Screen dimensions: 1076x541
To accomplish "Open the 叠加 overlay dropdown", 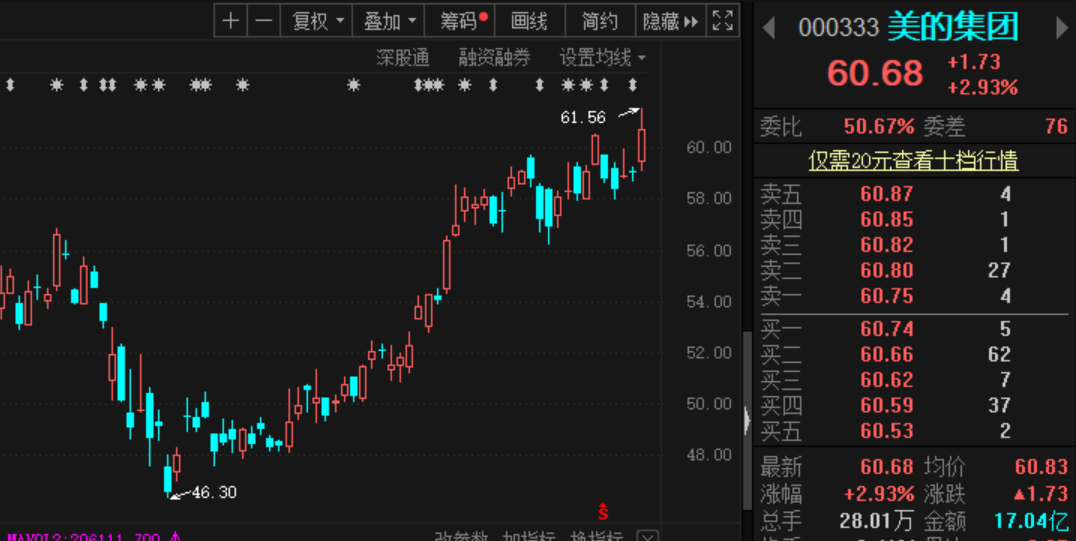I will click(x=388, y=21).
